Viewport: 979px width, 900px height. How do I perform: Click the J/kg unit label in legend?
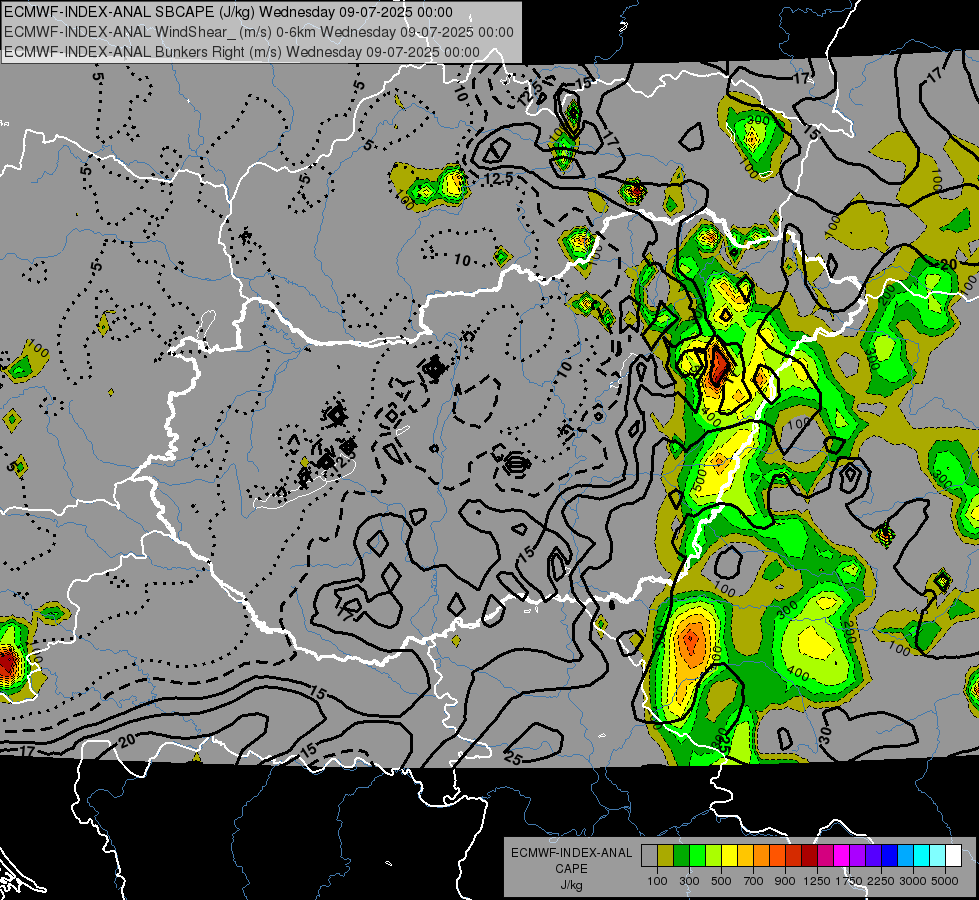(571, 885)
